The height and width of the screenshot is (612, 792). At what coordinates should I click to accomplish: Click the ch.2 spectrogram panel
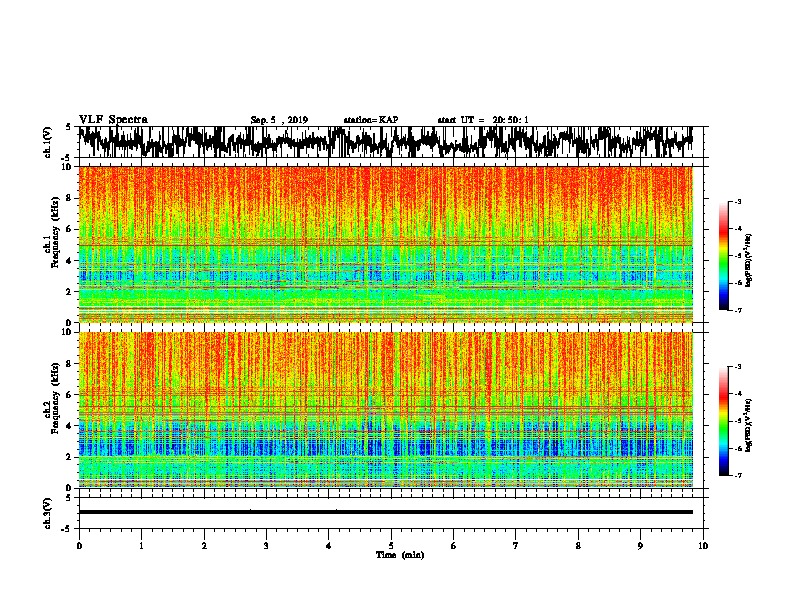386,410
